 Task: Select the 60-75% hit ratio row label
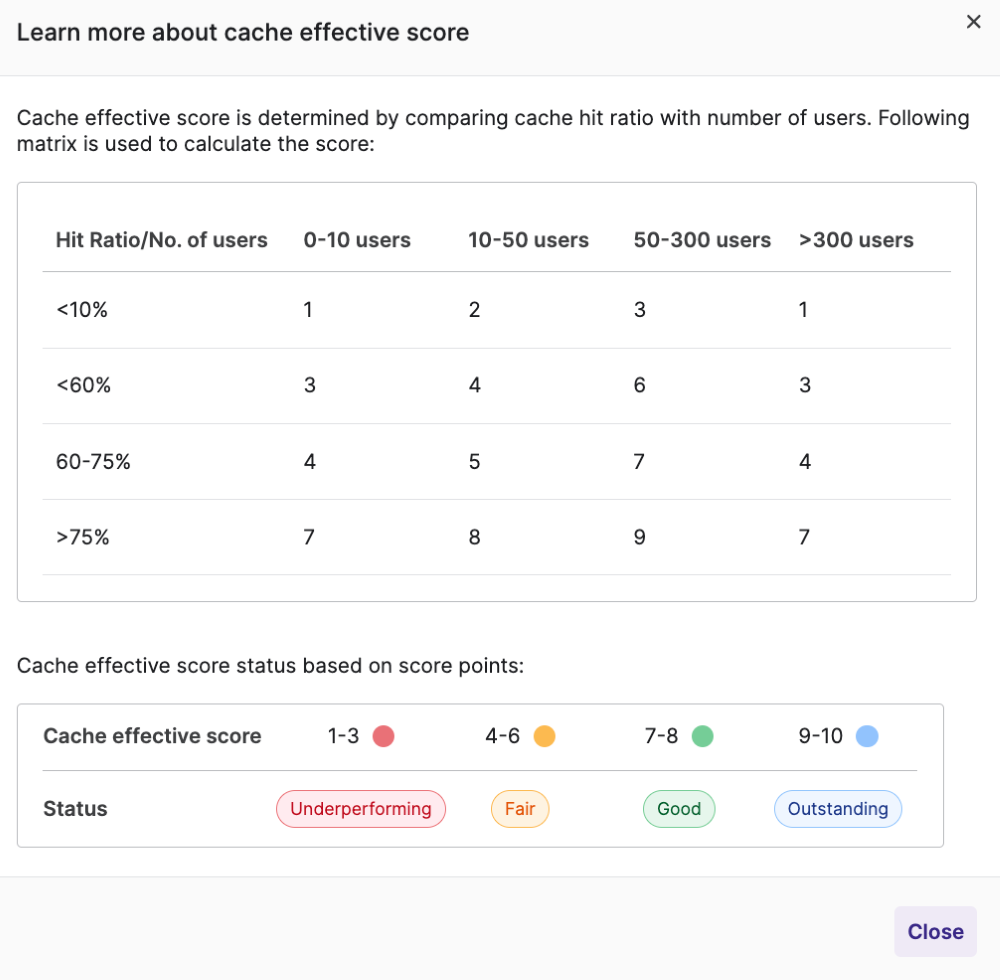coord(94,462)
